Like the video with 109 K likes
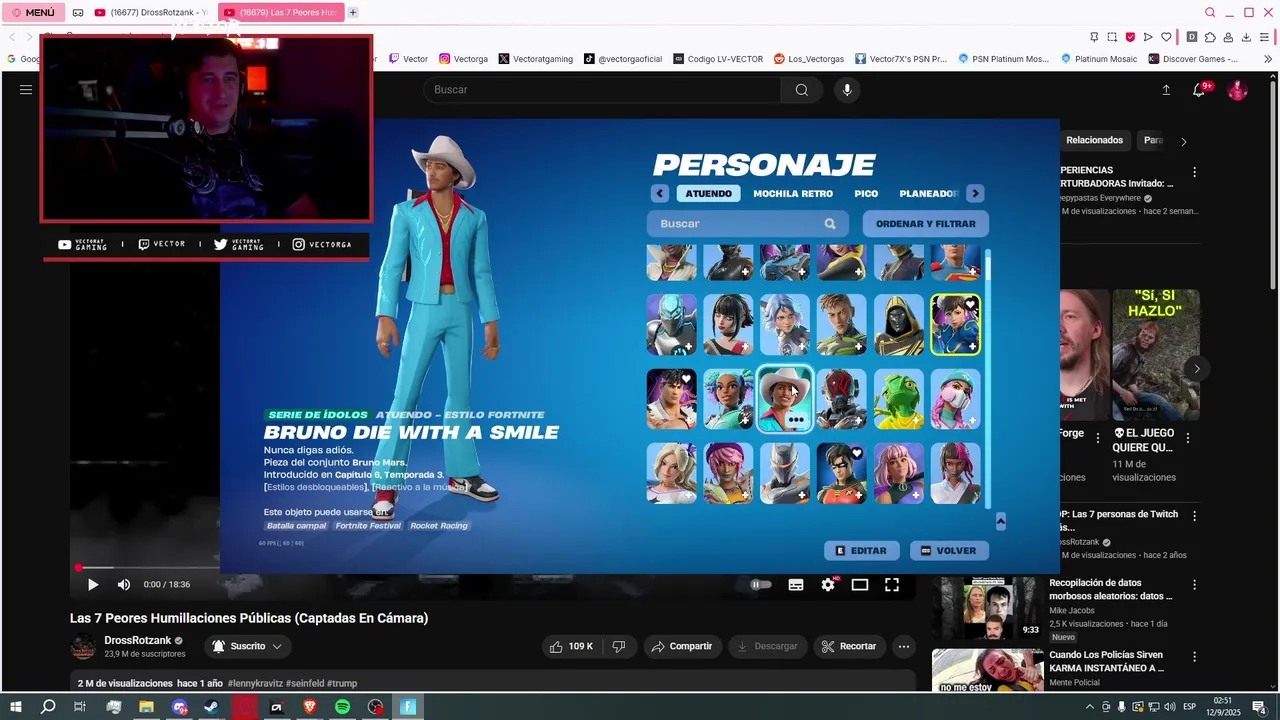Image resolution: width=1280 pixels, height=720 pixels. tap(571, 647)
